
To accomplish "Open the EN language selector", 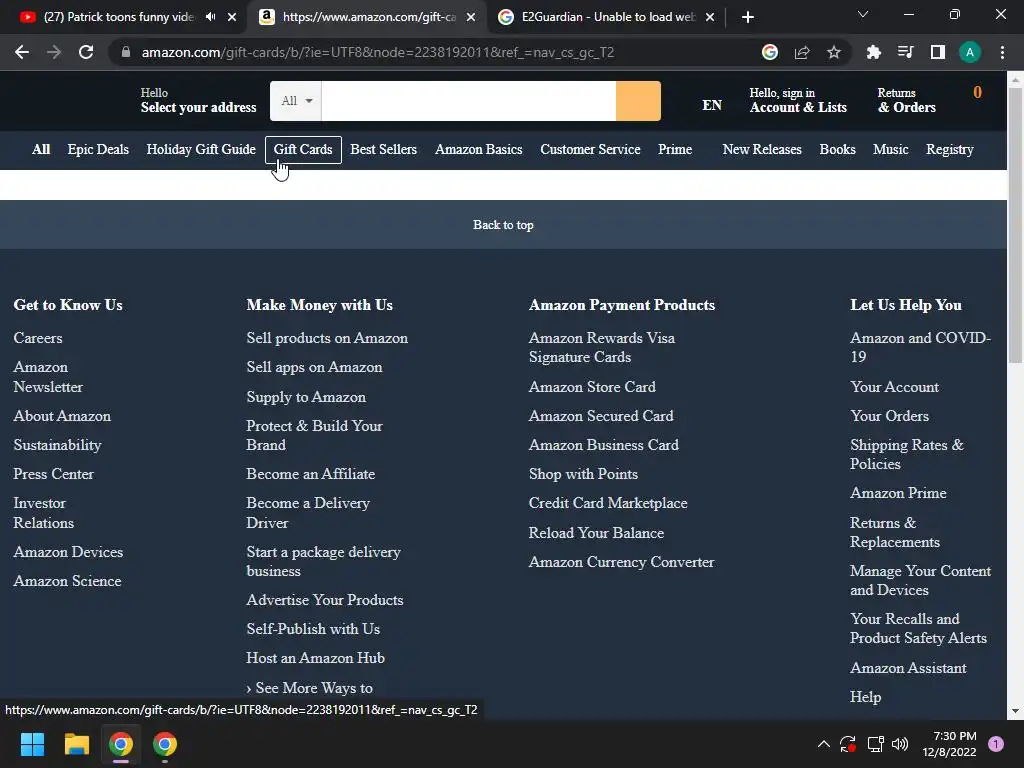I will [x=712, y=105].
